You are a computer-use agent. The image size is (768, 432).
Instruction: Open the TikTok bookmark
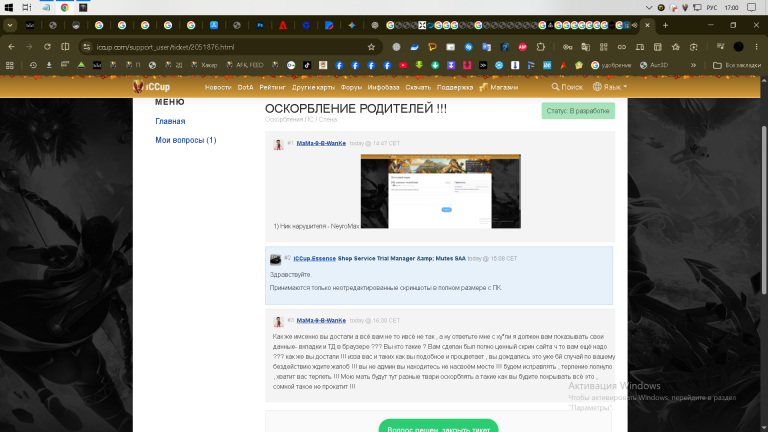tap(307, 65)
